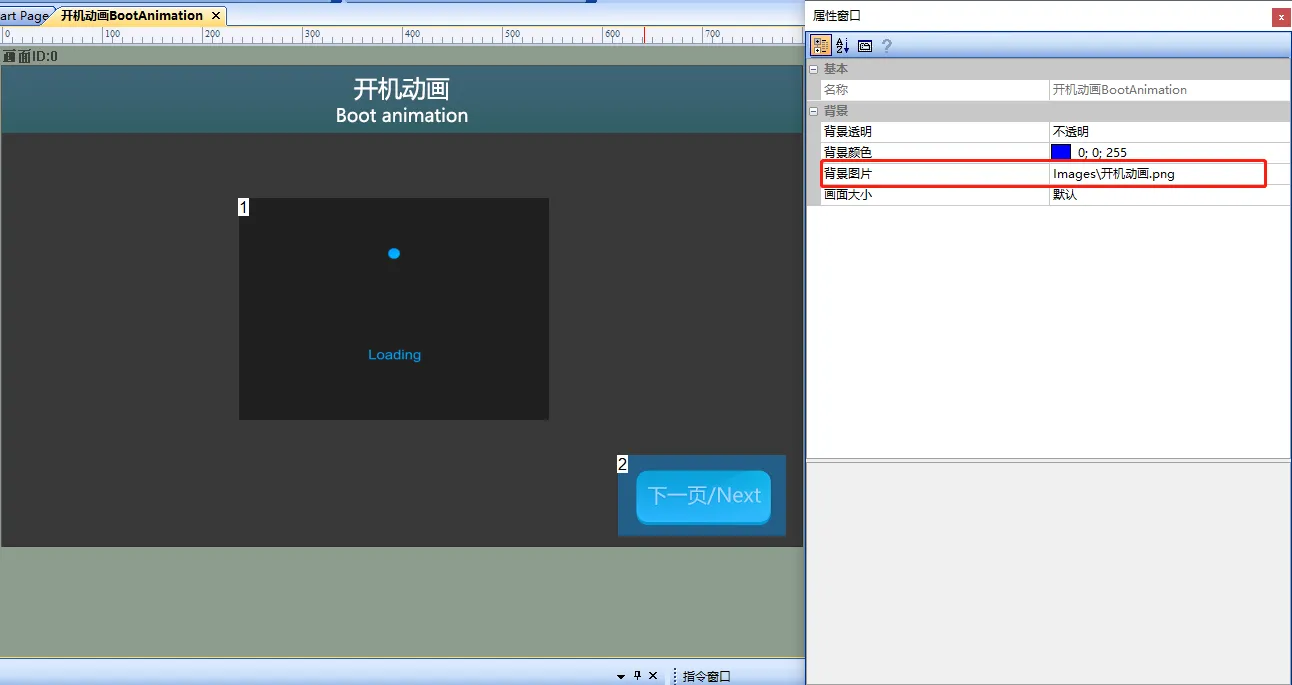This screenshot has width=1292, height=685.
Task: Select the 名称 property label
Action: (835, 90)
